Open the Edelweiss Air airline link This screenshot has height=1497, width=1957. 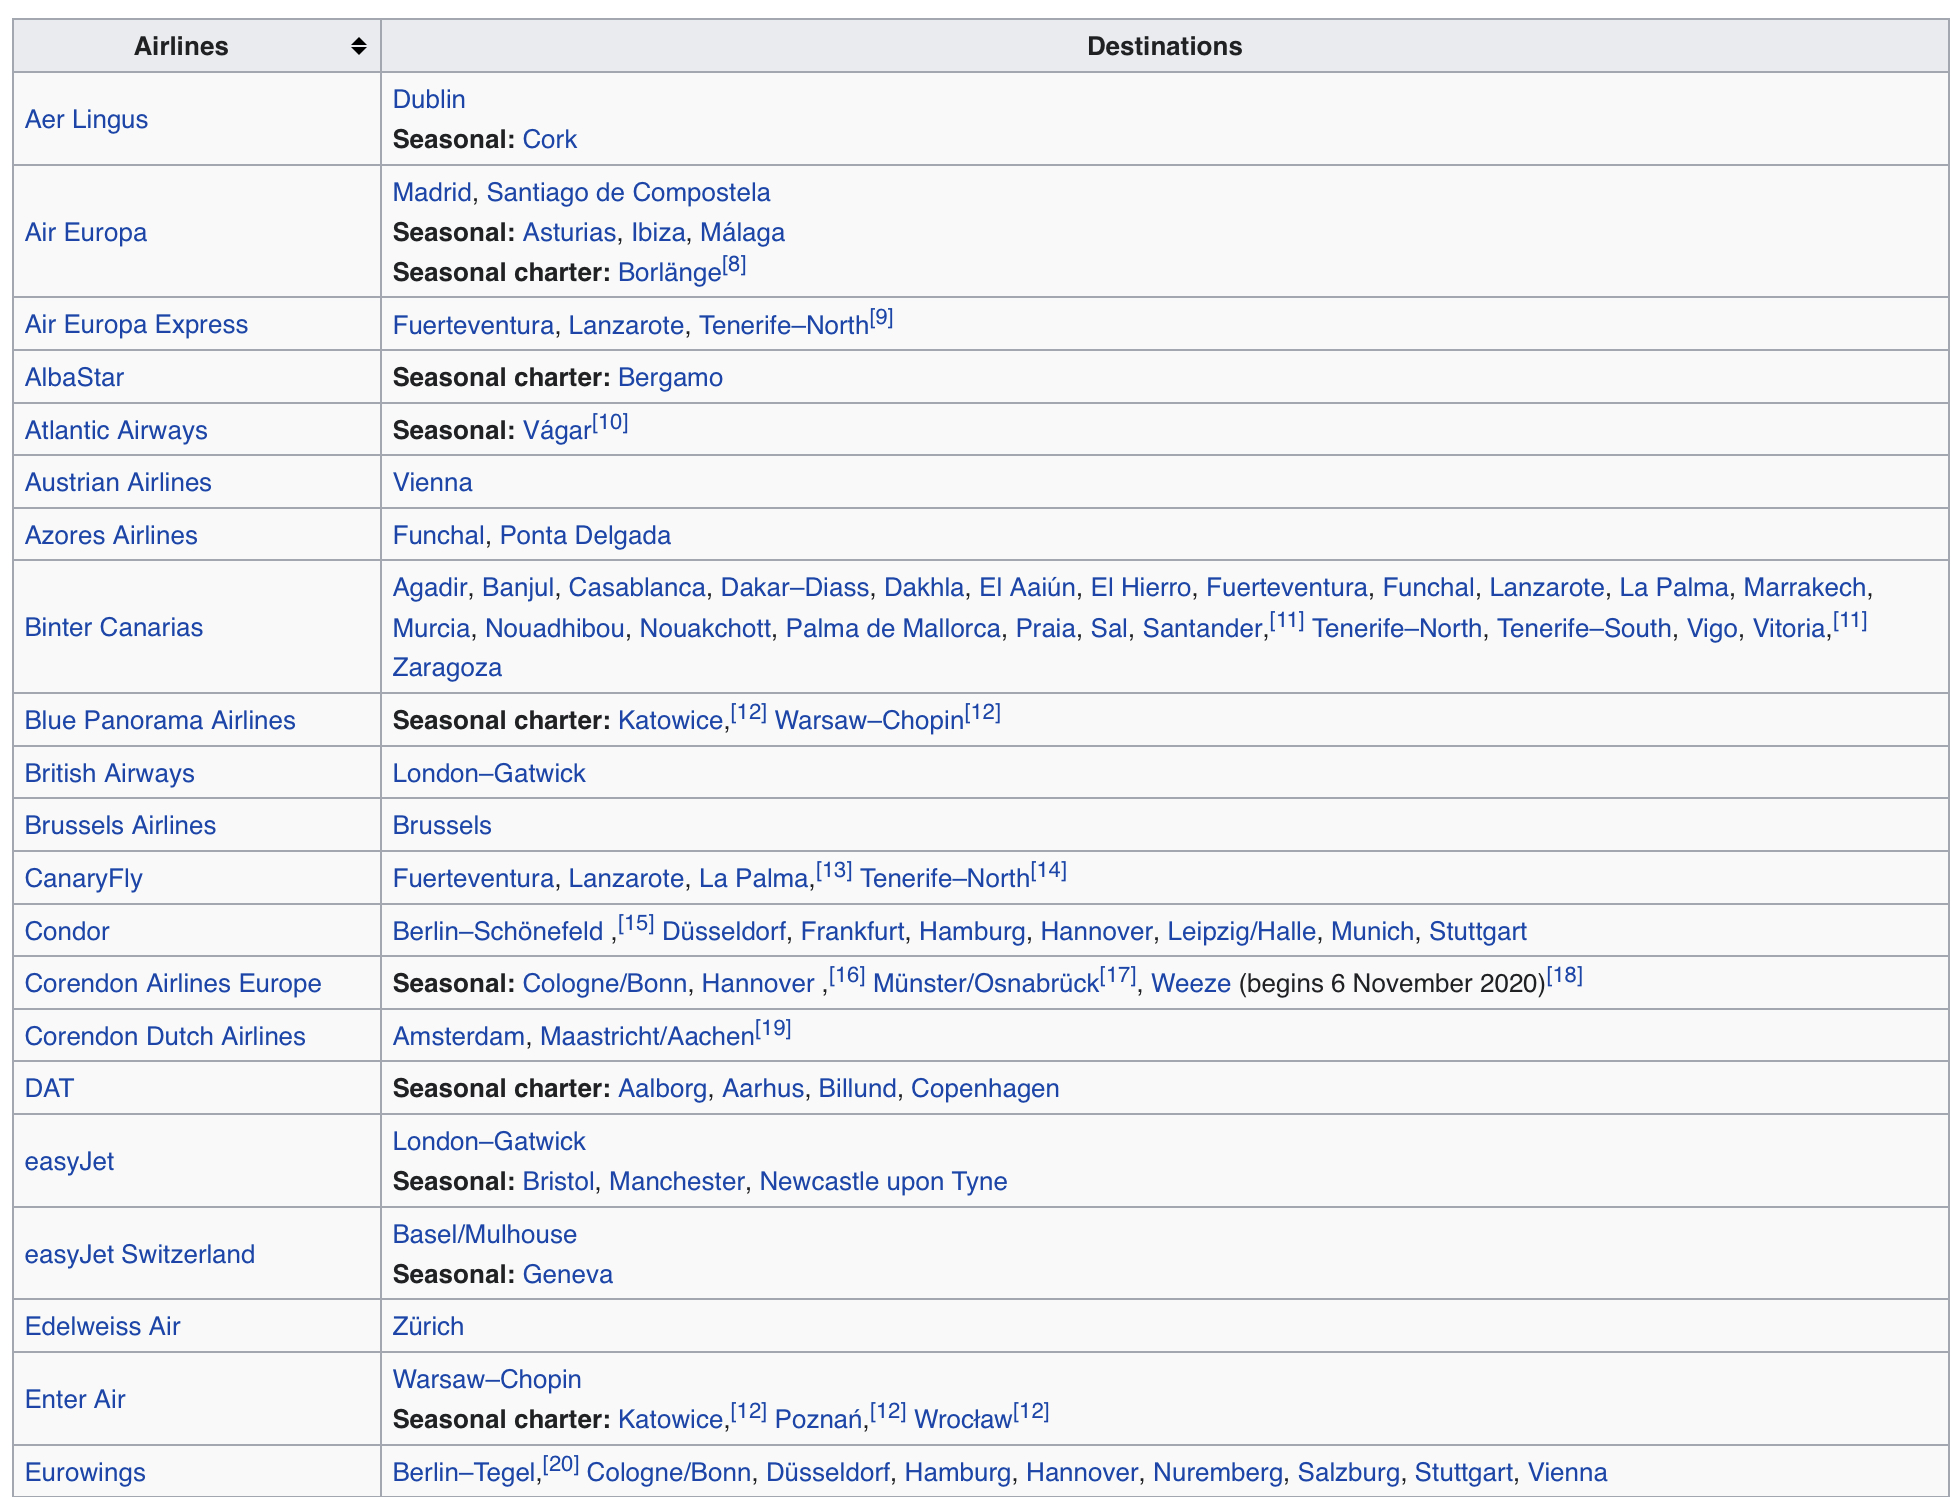102,1326
